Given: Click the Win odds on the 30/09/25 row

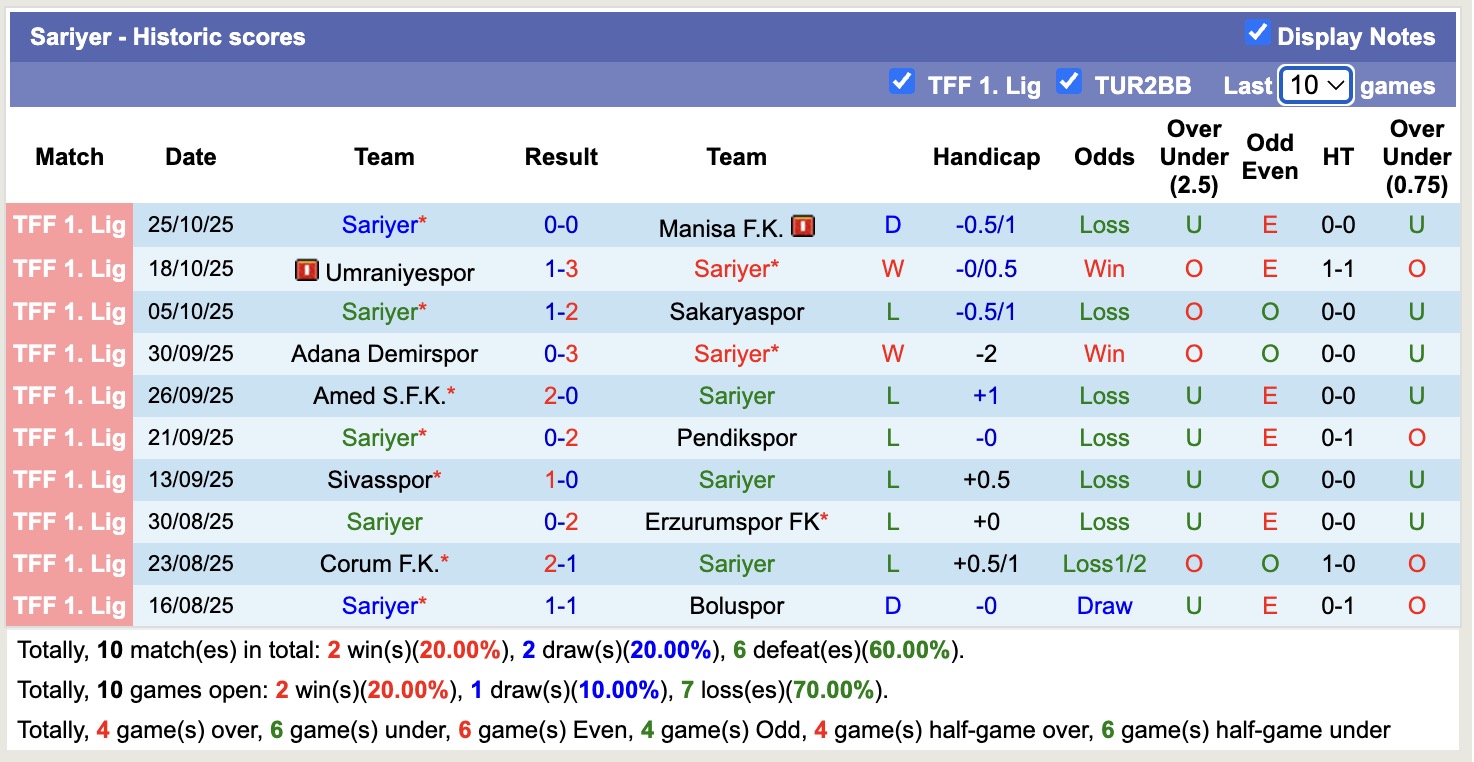Looking at the screenshot, I should pos(1104,353).
